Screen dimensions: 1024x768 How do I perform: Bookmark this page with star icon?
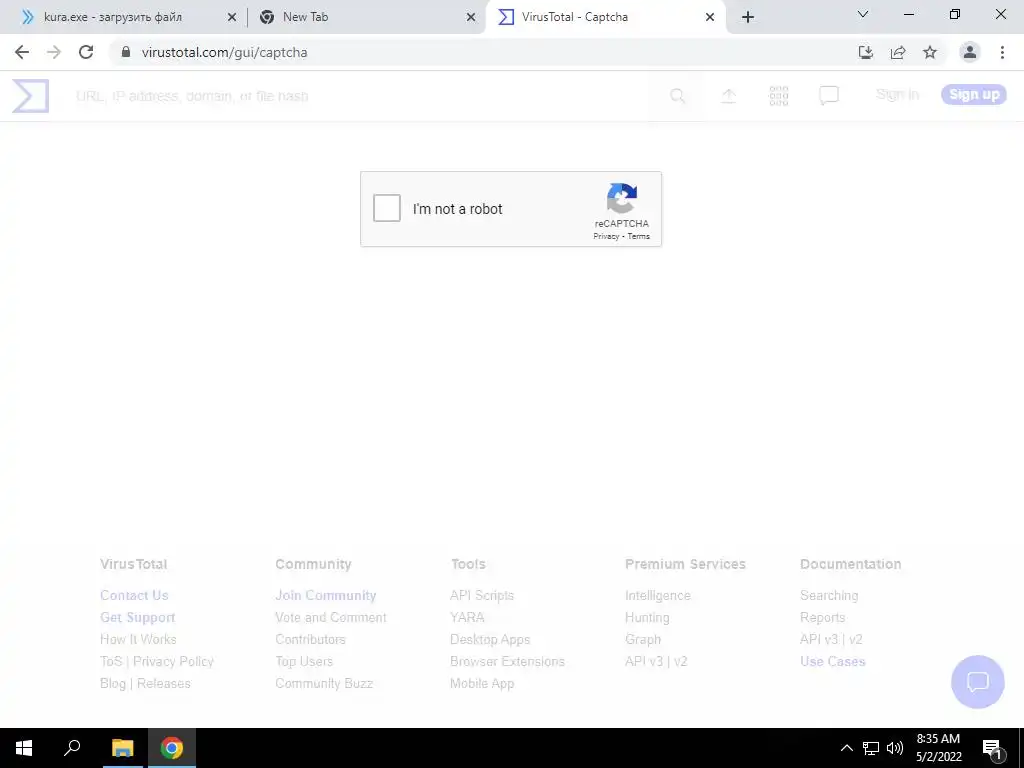(x=930, y=52)
